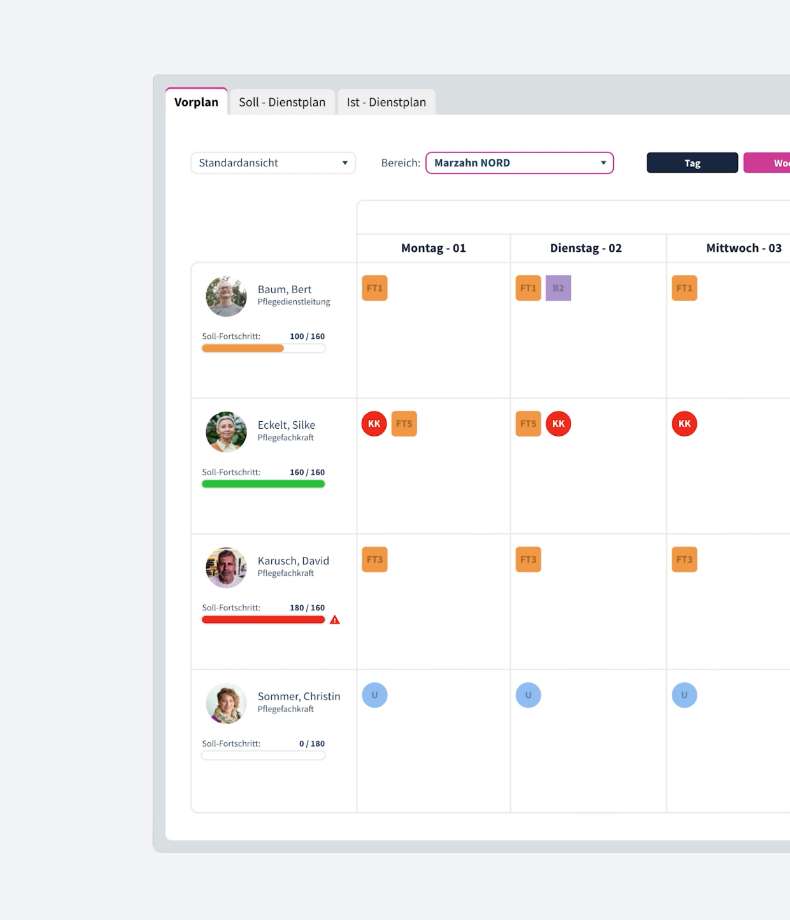Click Sommer, Christin's empty progress bar
This screenshot has height=920, width=790.
(x=263, y=756)
